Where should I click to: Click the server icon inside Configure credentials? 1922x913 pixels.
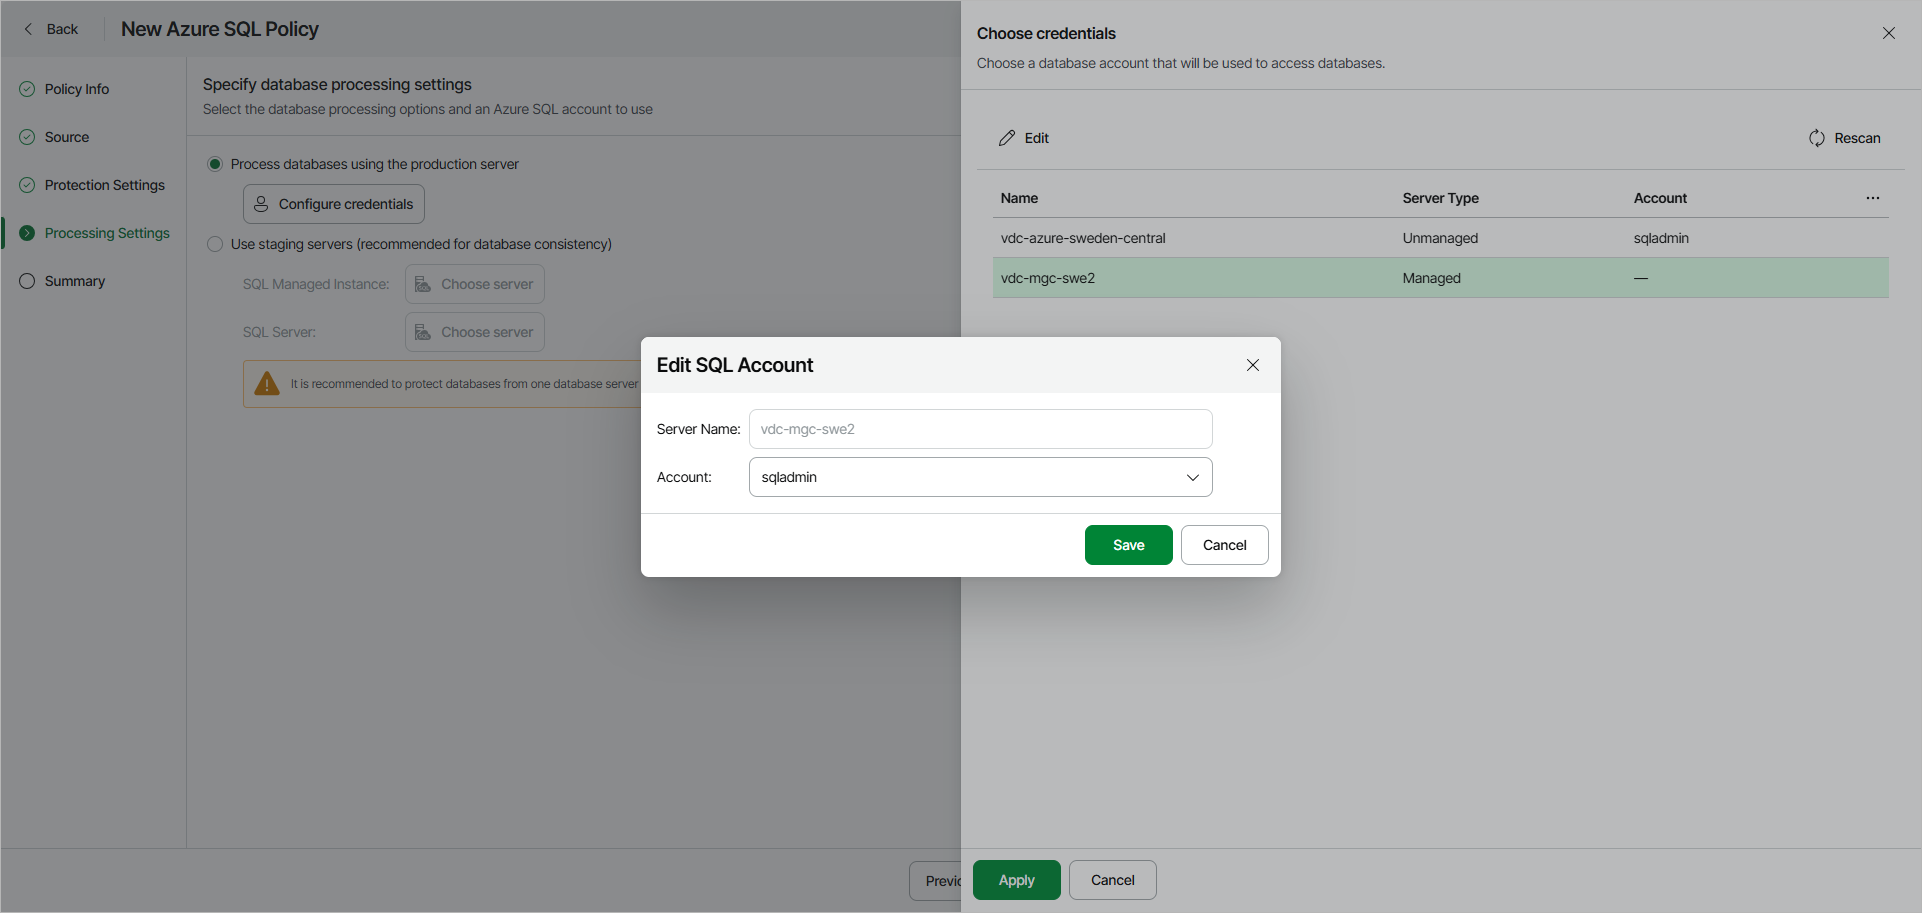tap(261, 203)
